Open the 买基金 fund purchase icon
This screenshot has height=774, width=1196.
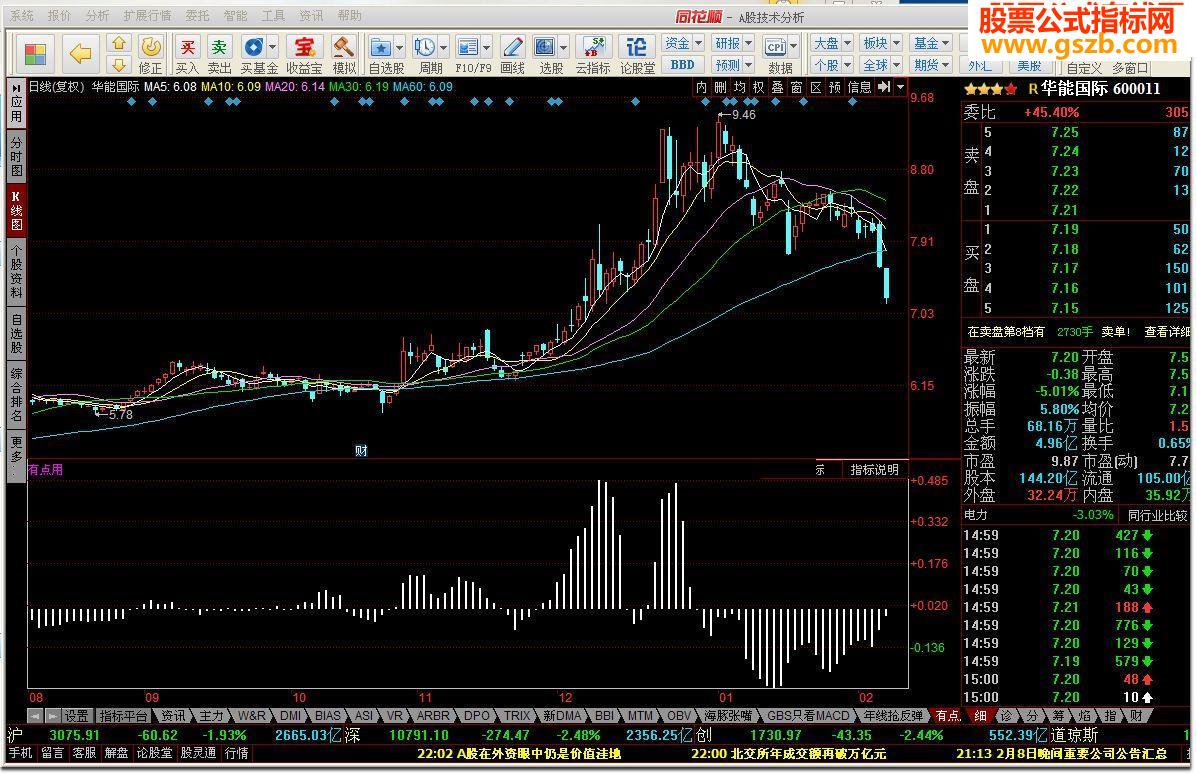[253, 47]
